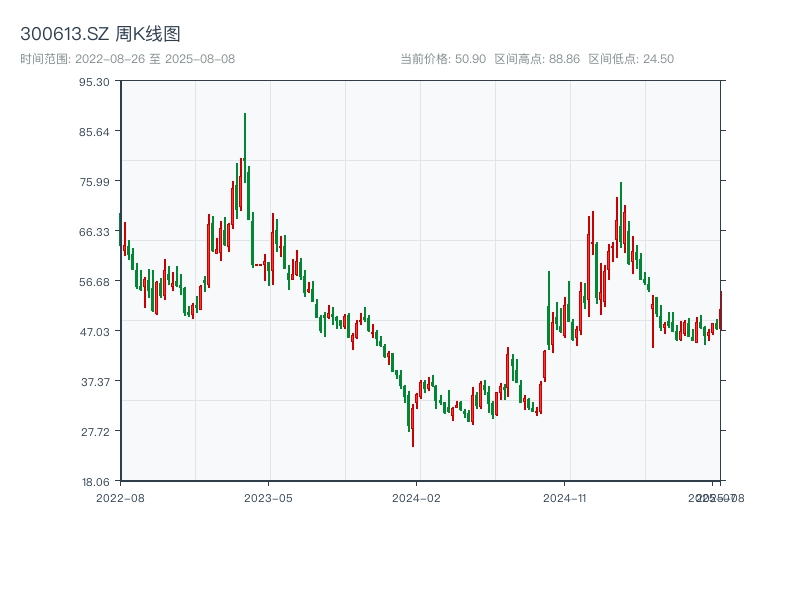Click the lowest red candle near 24.50
800x600 pixels.
[x=413, y=426]
